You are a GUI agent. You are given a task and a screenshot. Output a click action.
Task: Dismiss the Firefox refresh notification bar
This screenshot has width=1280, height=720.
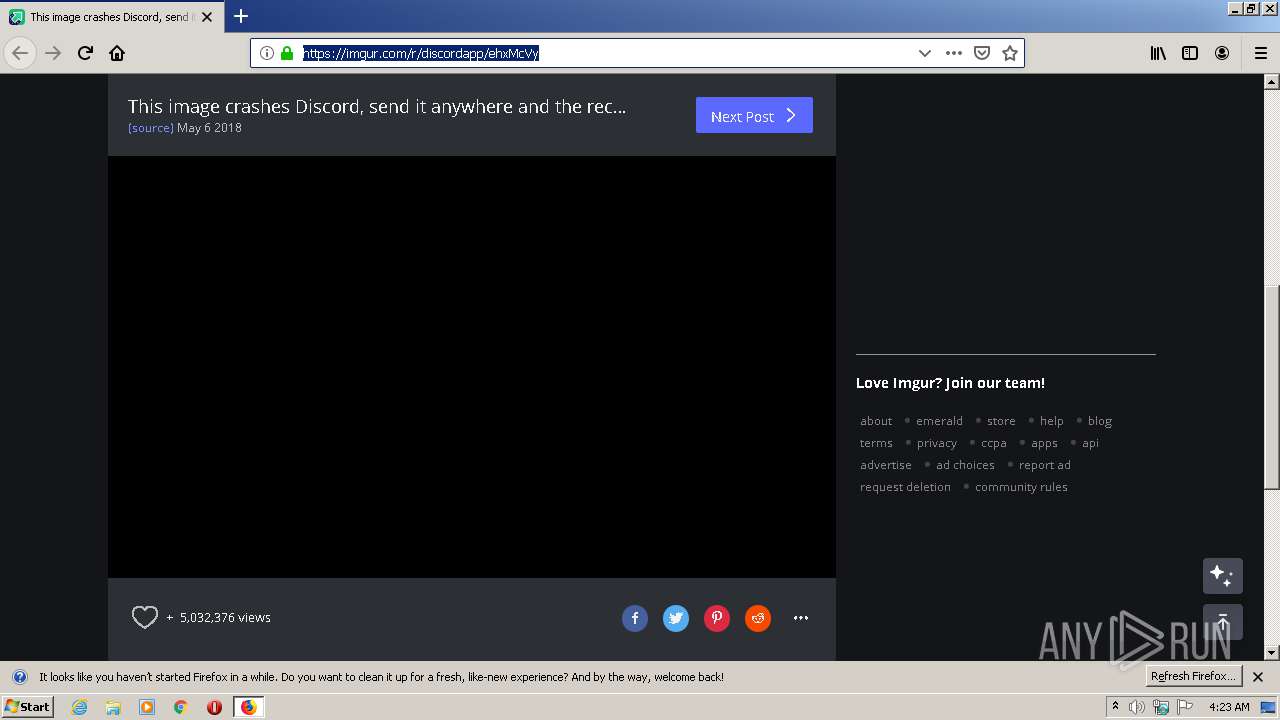tap(1258, 677)
